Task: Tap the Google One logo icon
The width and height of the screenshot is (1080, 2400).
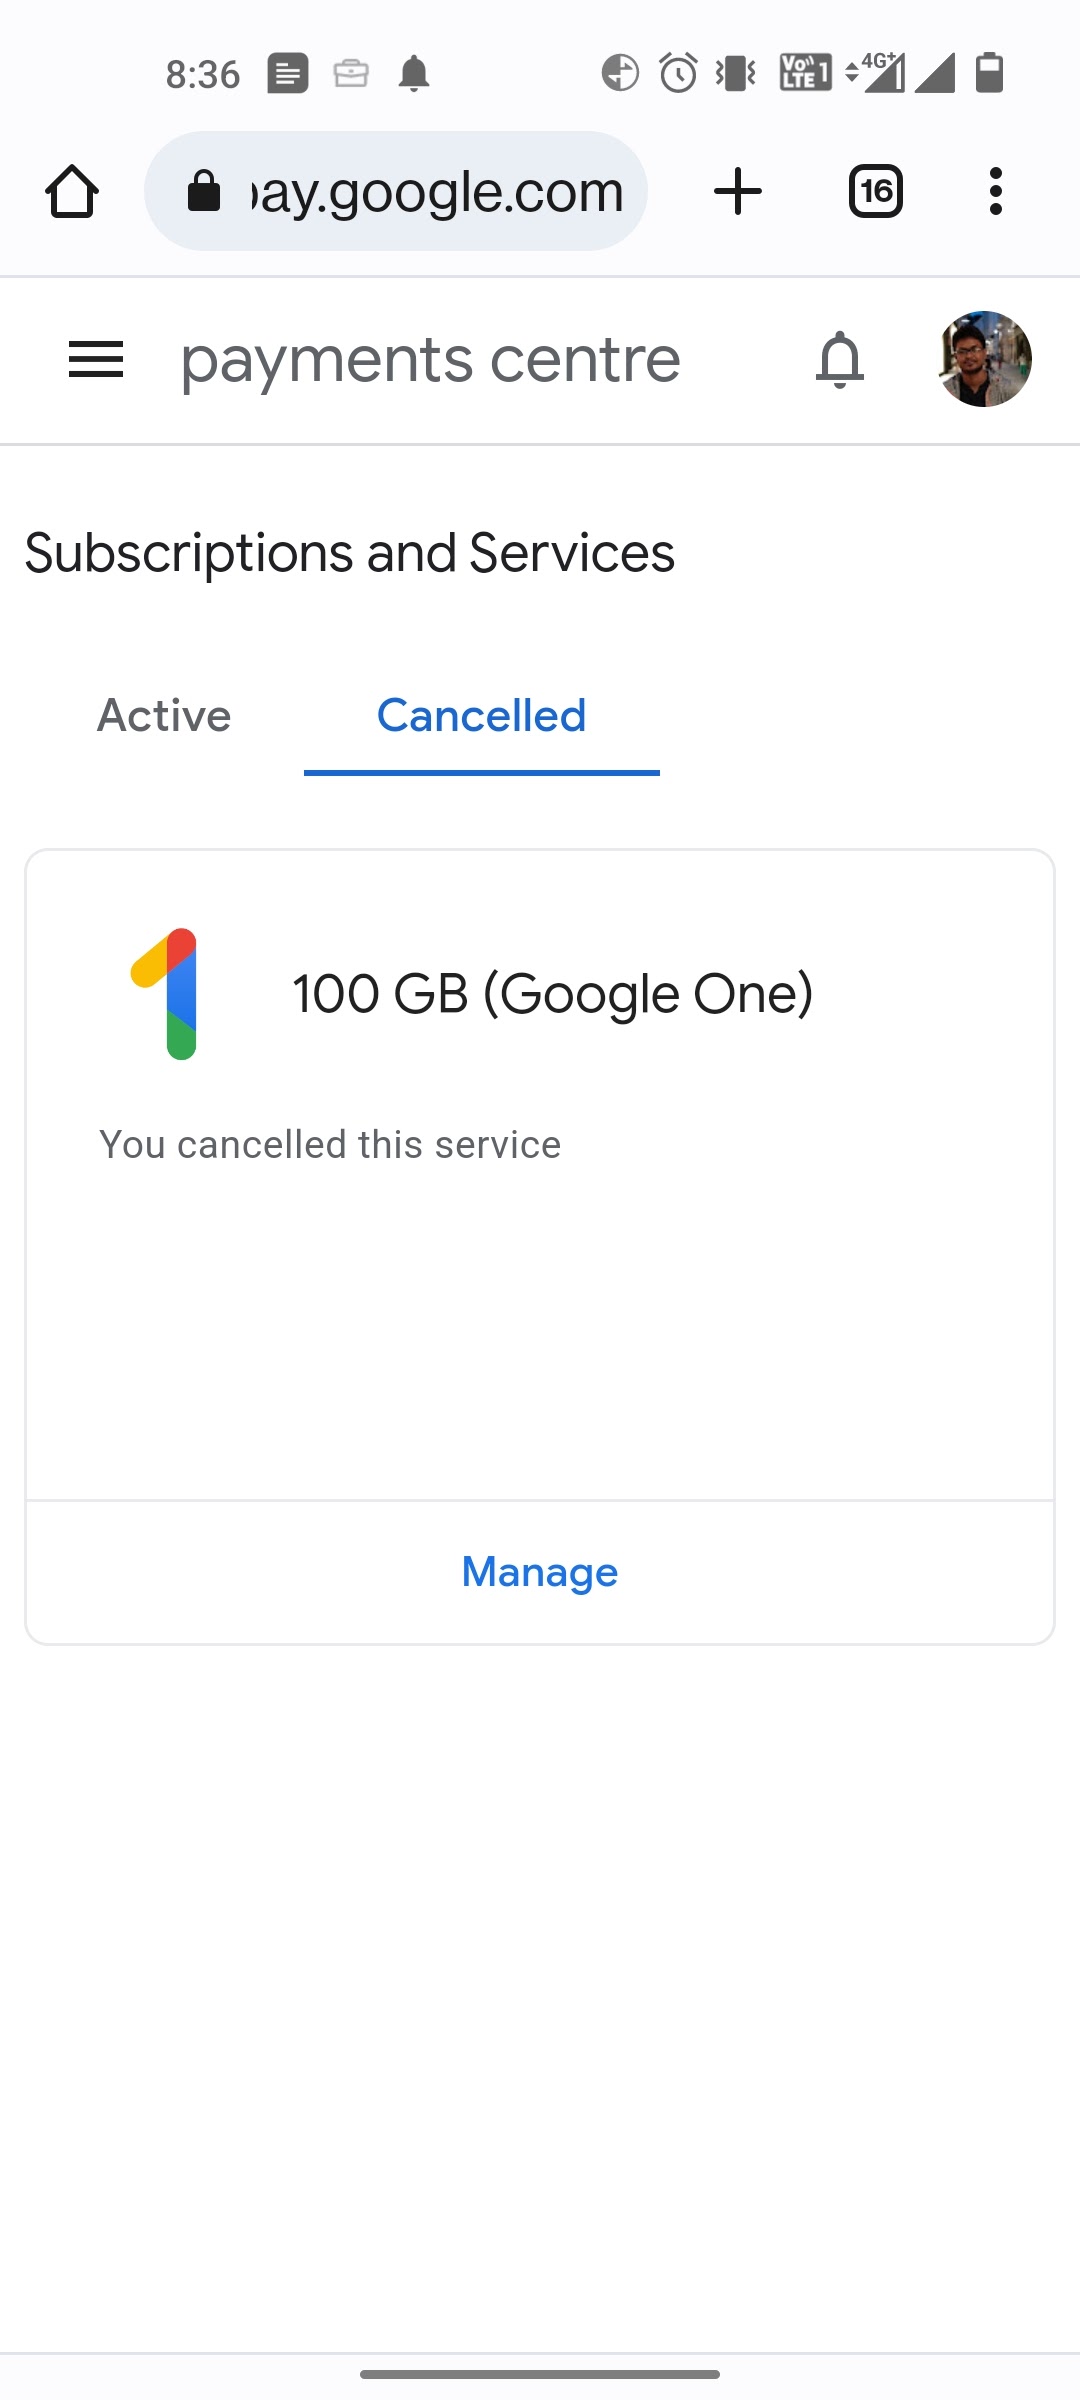Action: point(166,993)
